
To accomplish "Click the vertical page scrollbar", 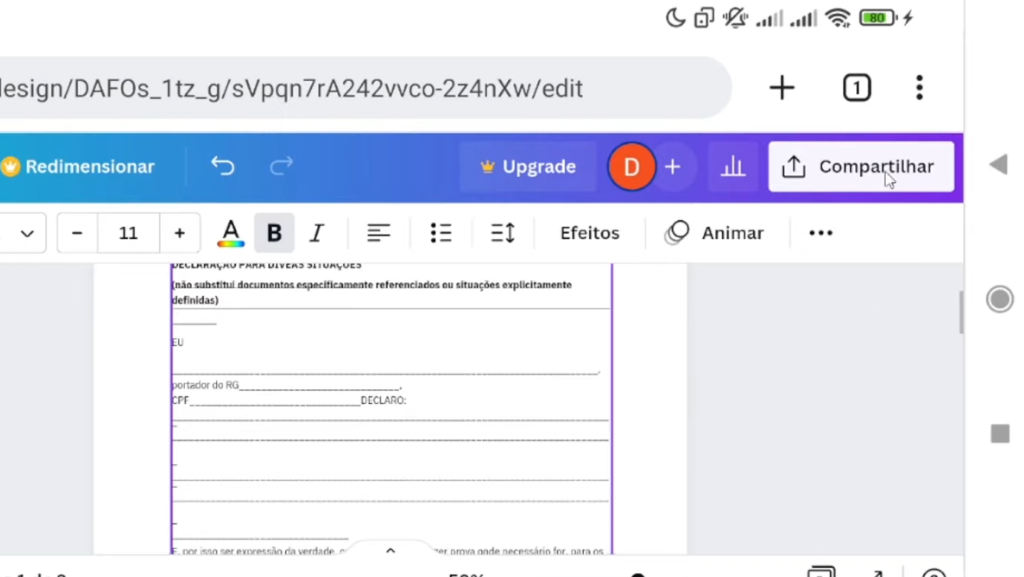I will click(961, 312).
